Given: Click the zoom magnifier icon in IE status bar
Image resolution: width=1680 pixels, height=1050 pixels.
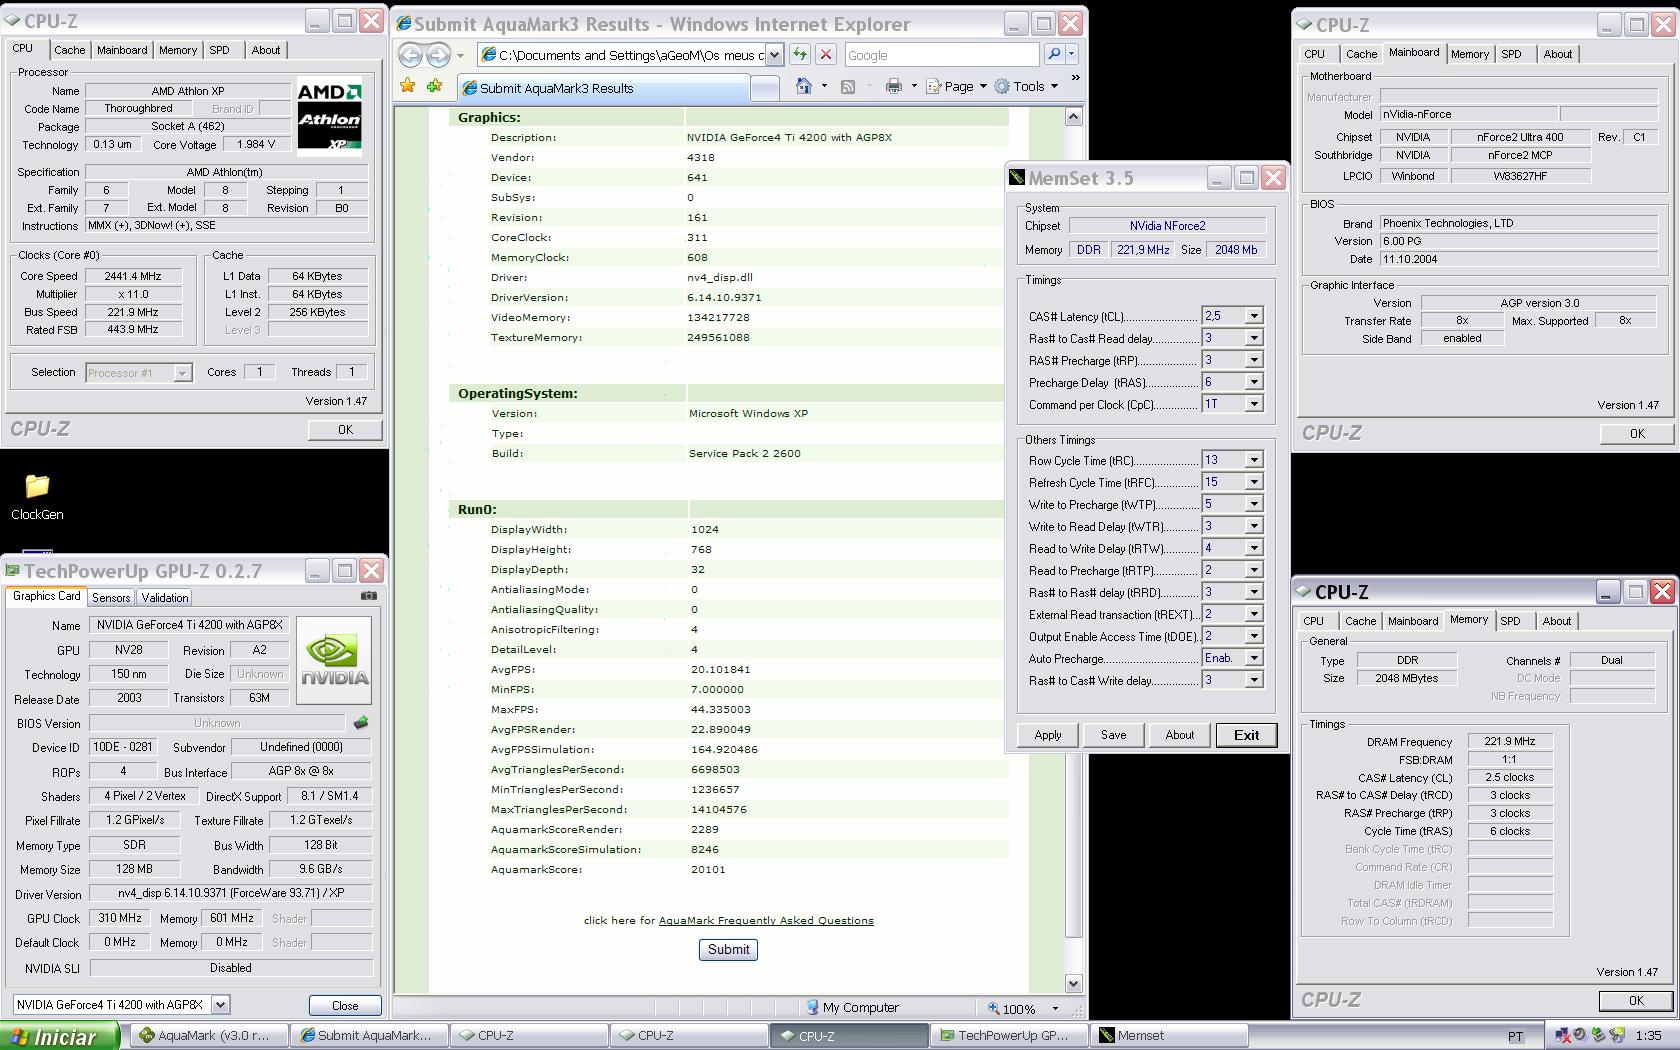Looking at the screenshot, I should (994, 1008).
